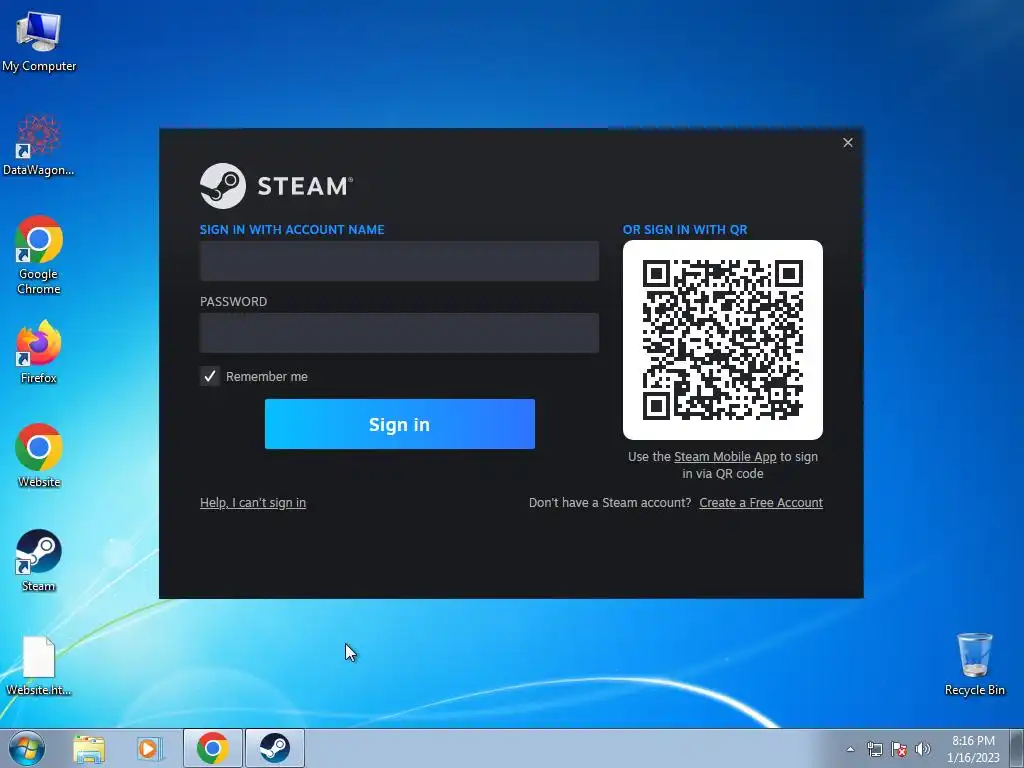Open the Steam Mobile App link
Viewport: 1024px width, 768px height.
click(725, 456)
